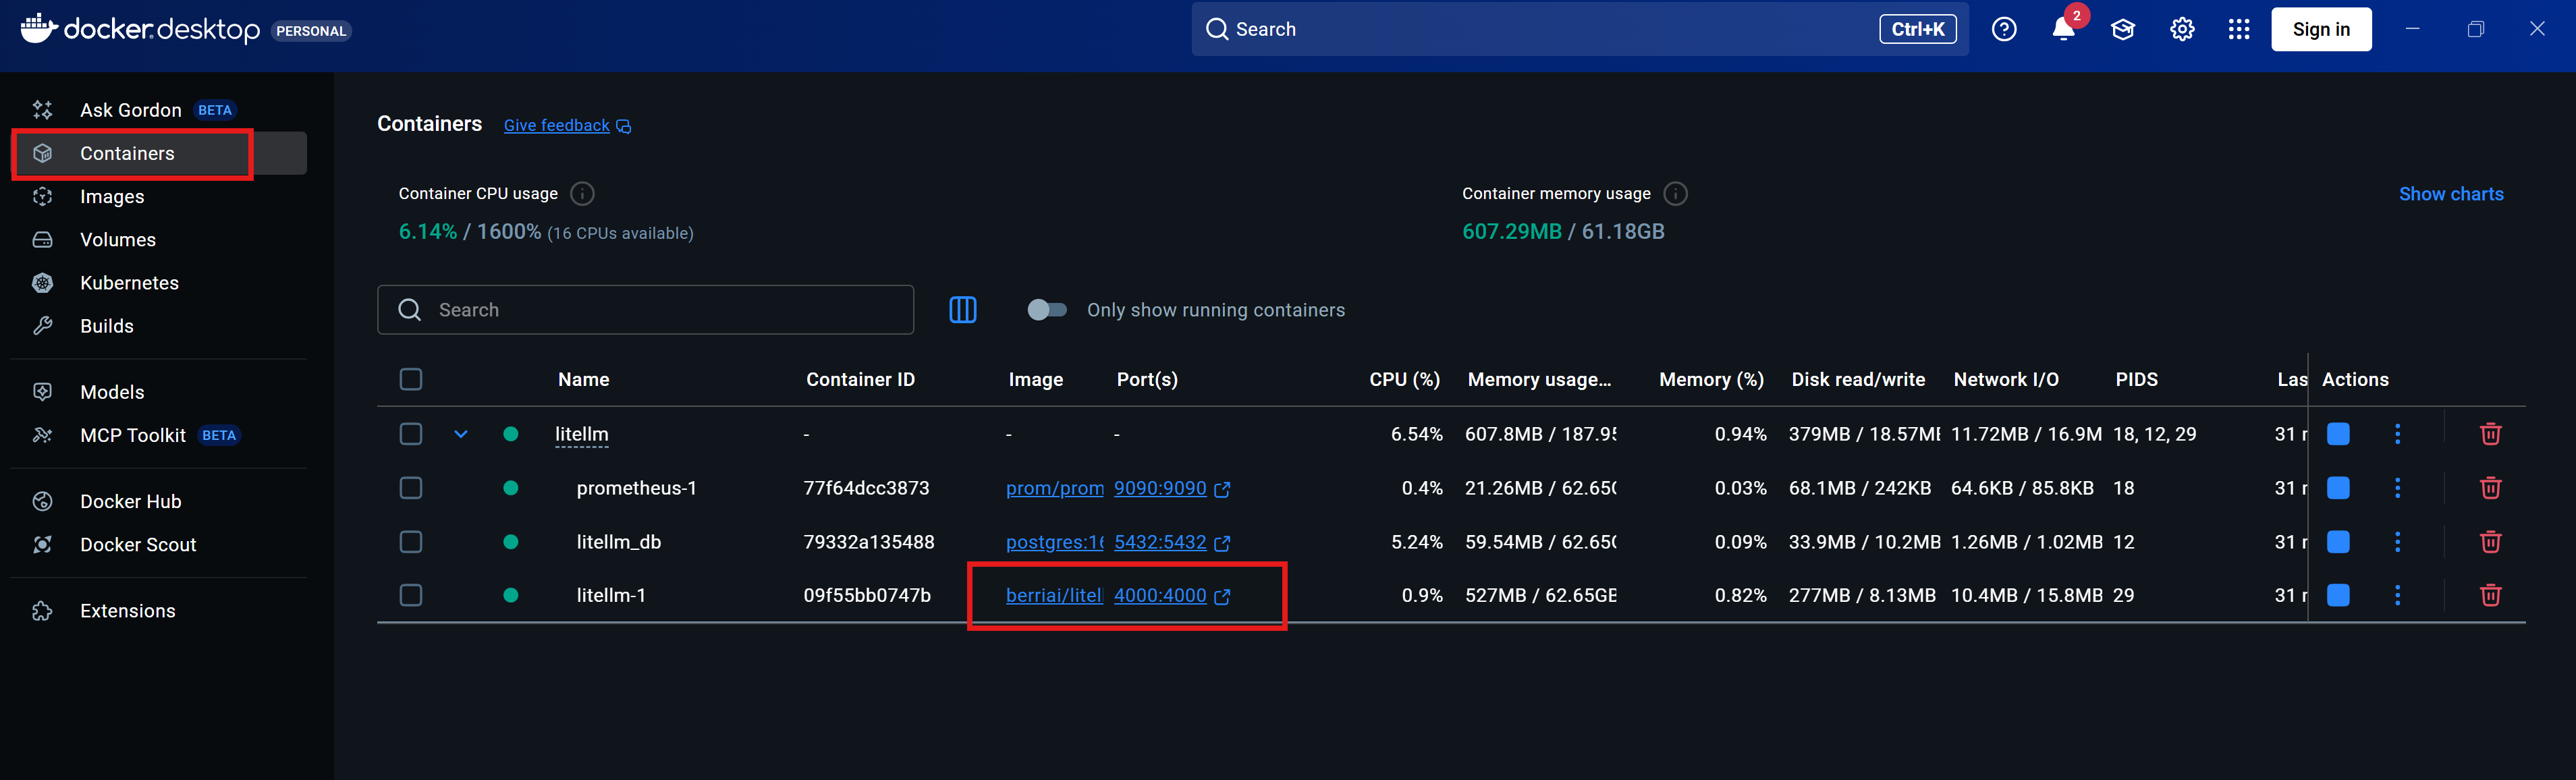This screenshot has width=2576, height=780.
Task: Go to Images in sidebar
Action: point(112,197)
